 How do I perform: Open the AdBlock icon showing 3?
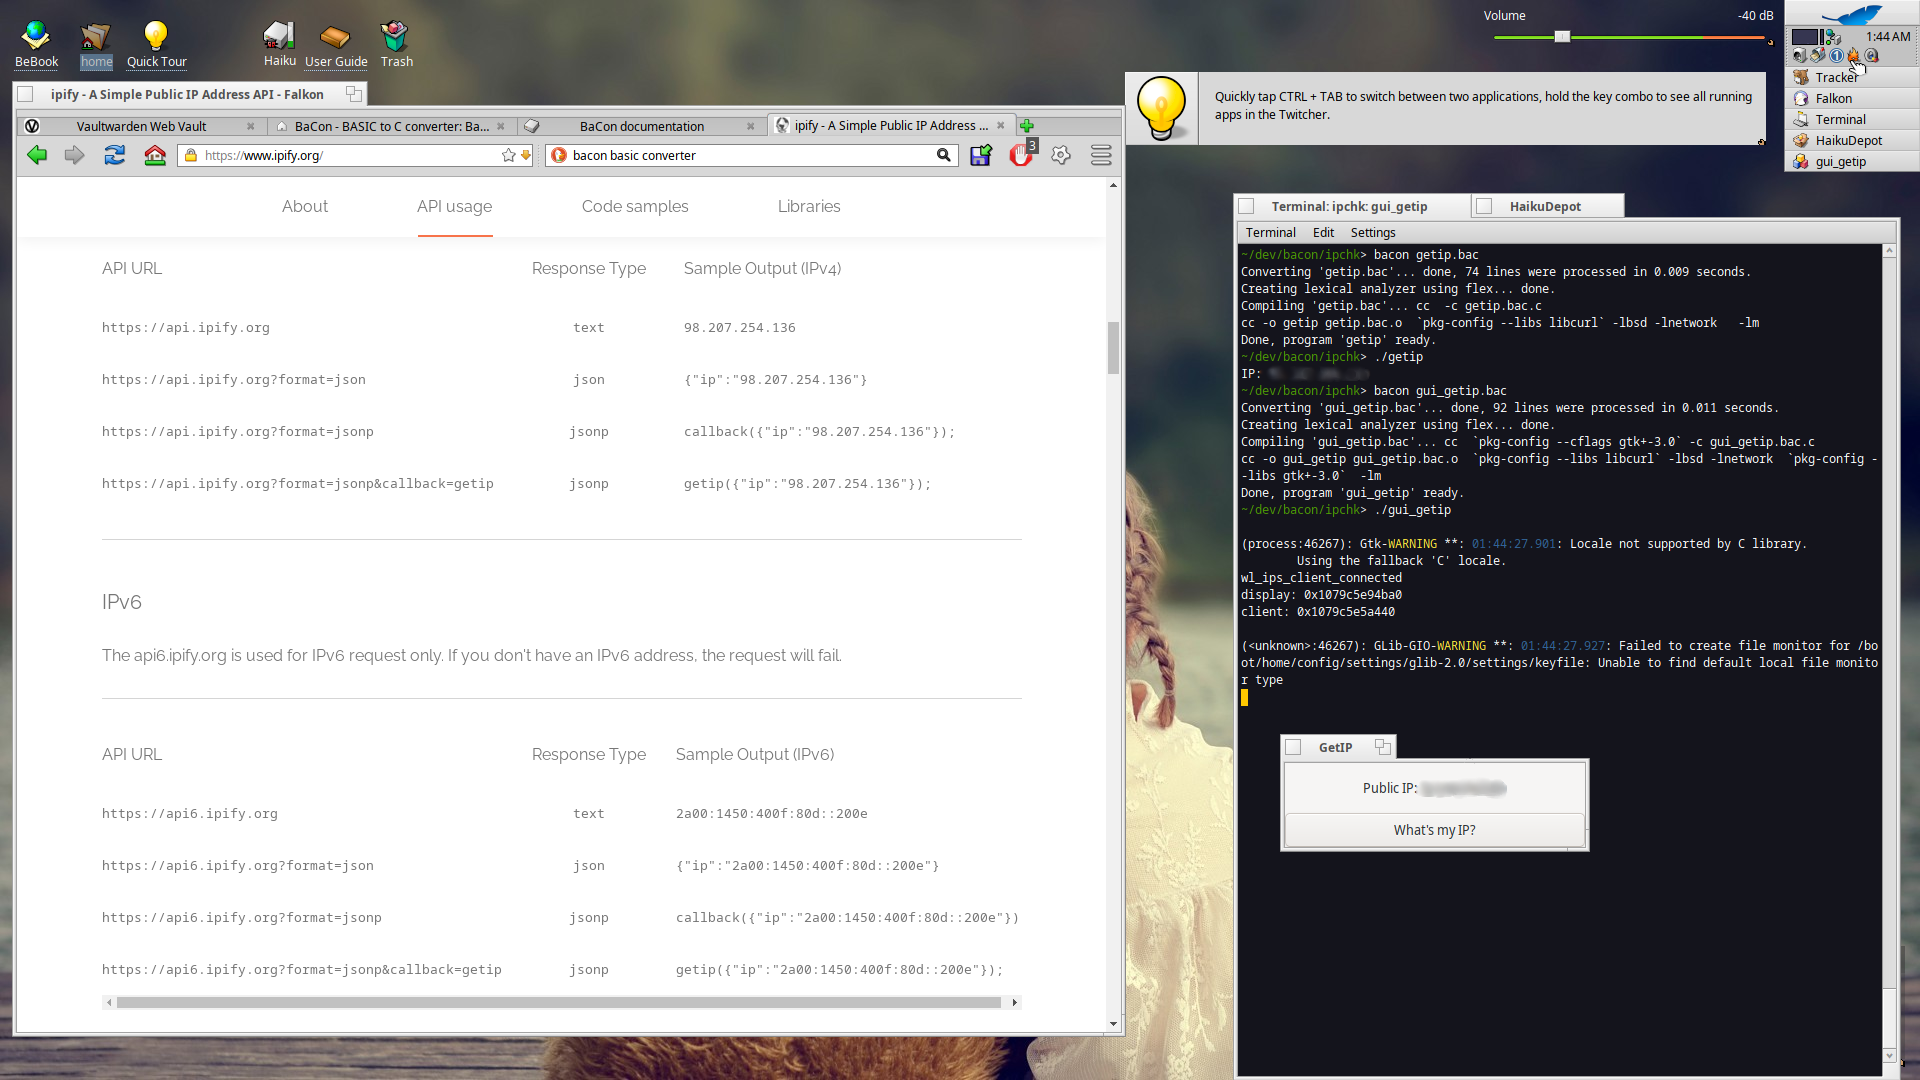(1021, 155)
